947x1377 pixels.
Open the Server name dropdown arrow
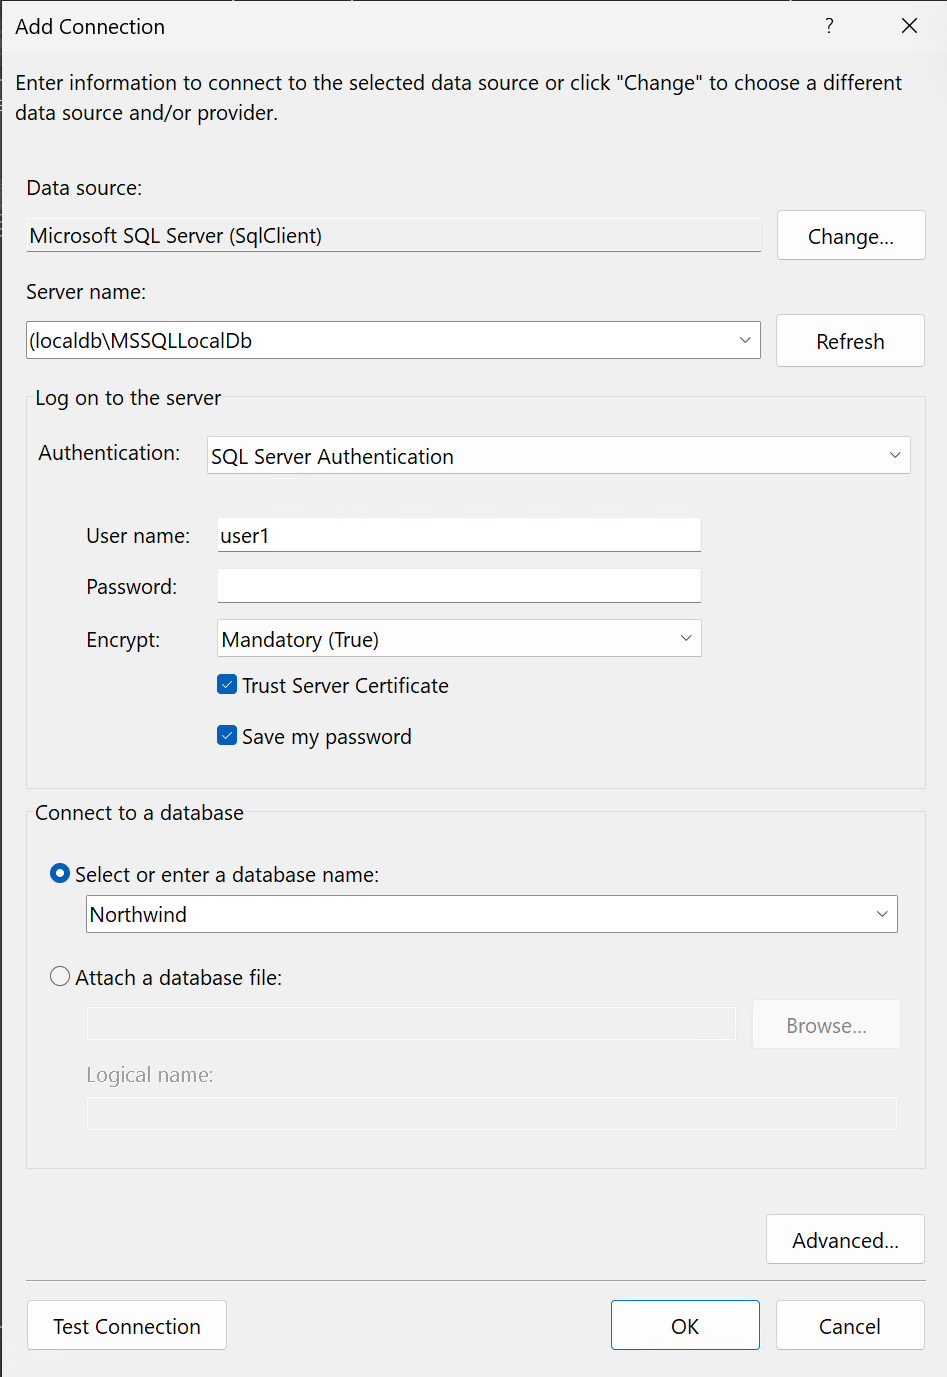pyautogui.click(x=745, y=340)
